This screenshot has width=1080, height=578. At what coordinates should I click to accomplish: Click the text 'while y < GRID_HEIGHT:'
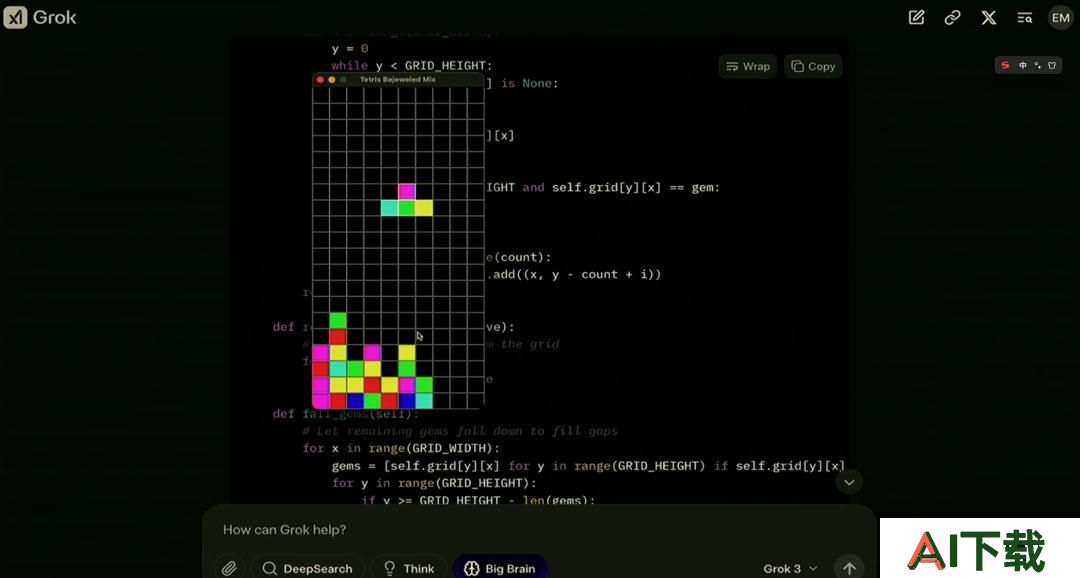(x=411, y=65)
